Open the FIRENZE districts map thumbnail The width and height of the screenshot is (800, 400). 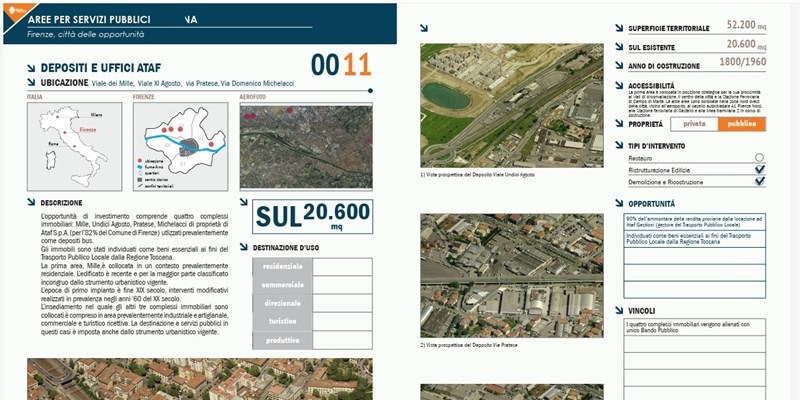(x=181, y=146)
